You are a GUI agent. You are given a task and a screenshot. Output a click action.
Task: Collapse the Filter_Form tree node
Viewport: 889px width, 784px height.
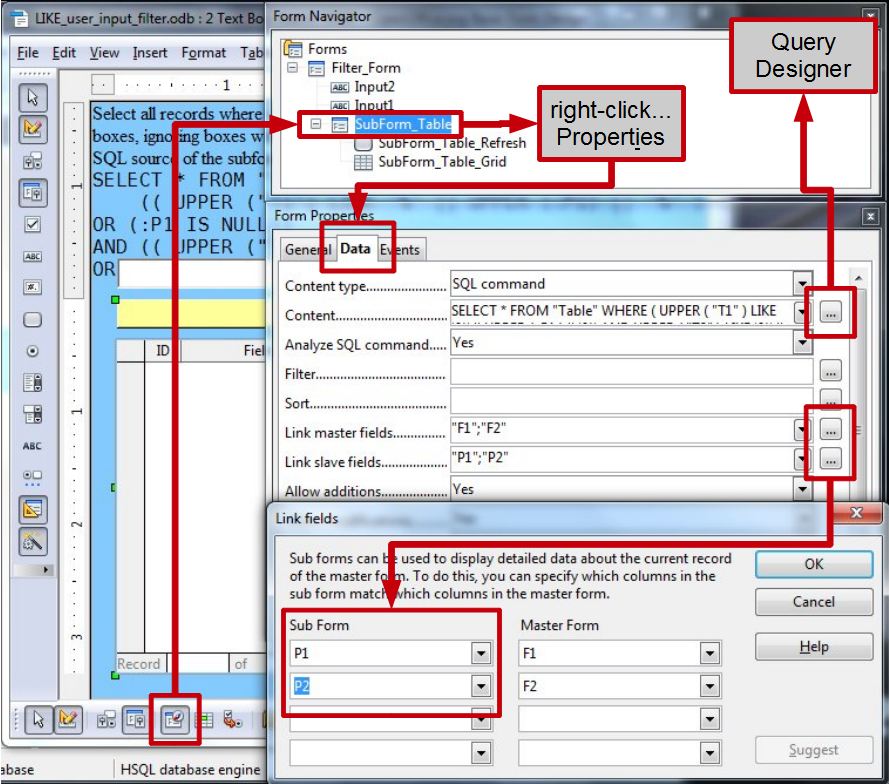tap(293, 69)
